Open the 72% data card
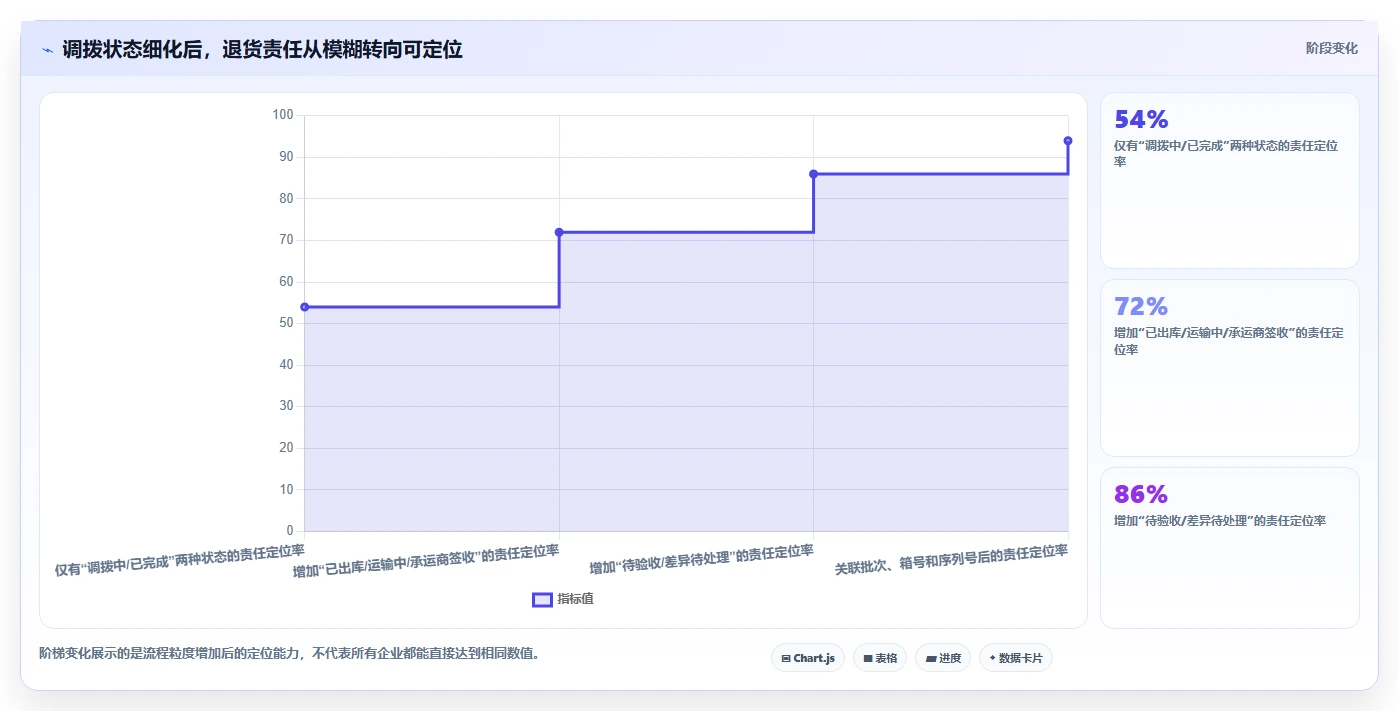 coord(1230,368)
